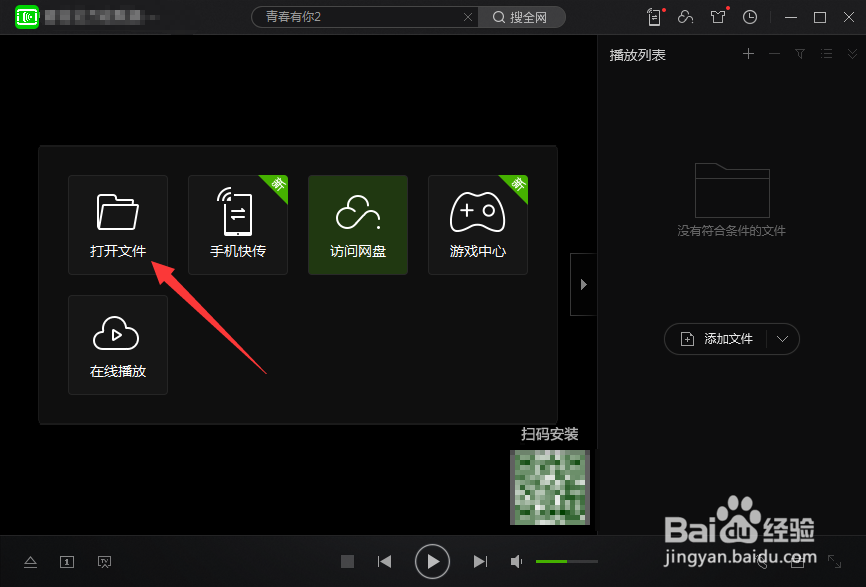Open the 访问网盘 cloud drive tile
Screen dimensions: 866x587
[x=358, y=225]
